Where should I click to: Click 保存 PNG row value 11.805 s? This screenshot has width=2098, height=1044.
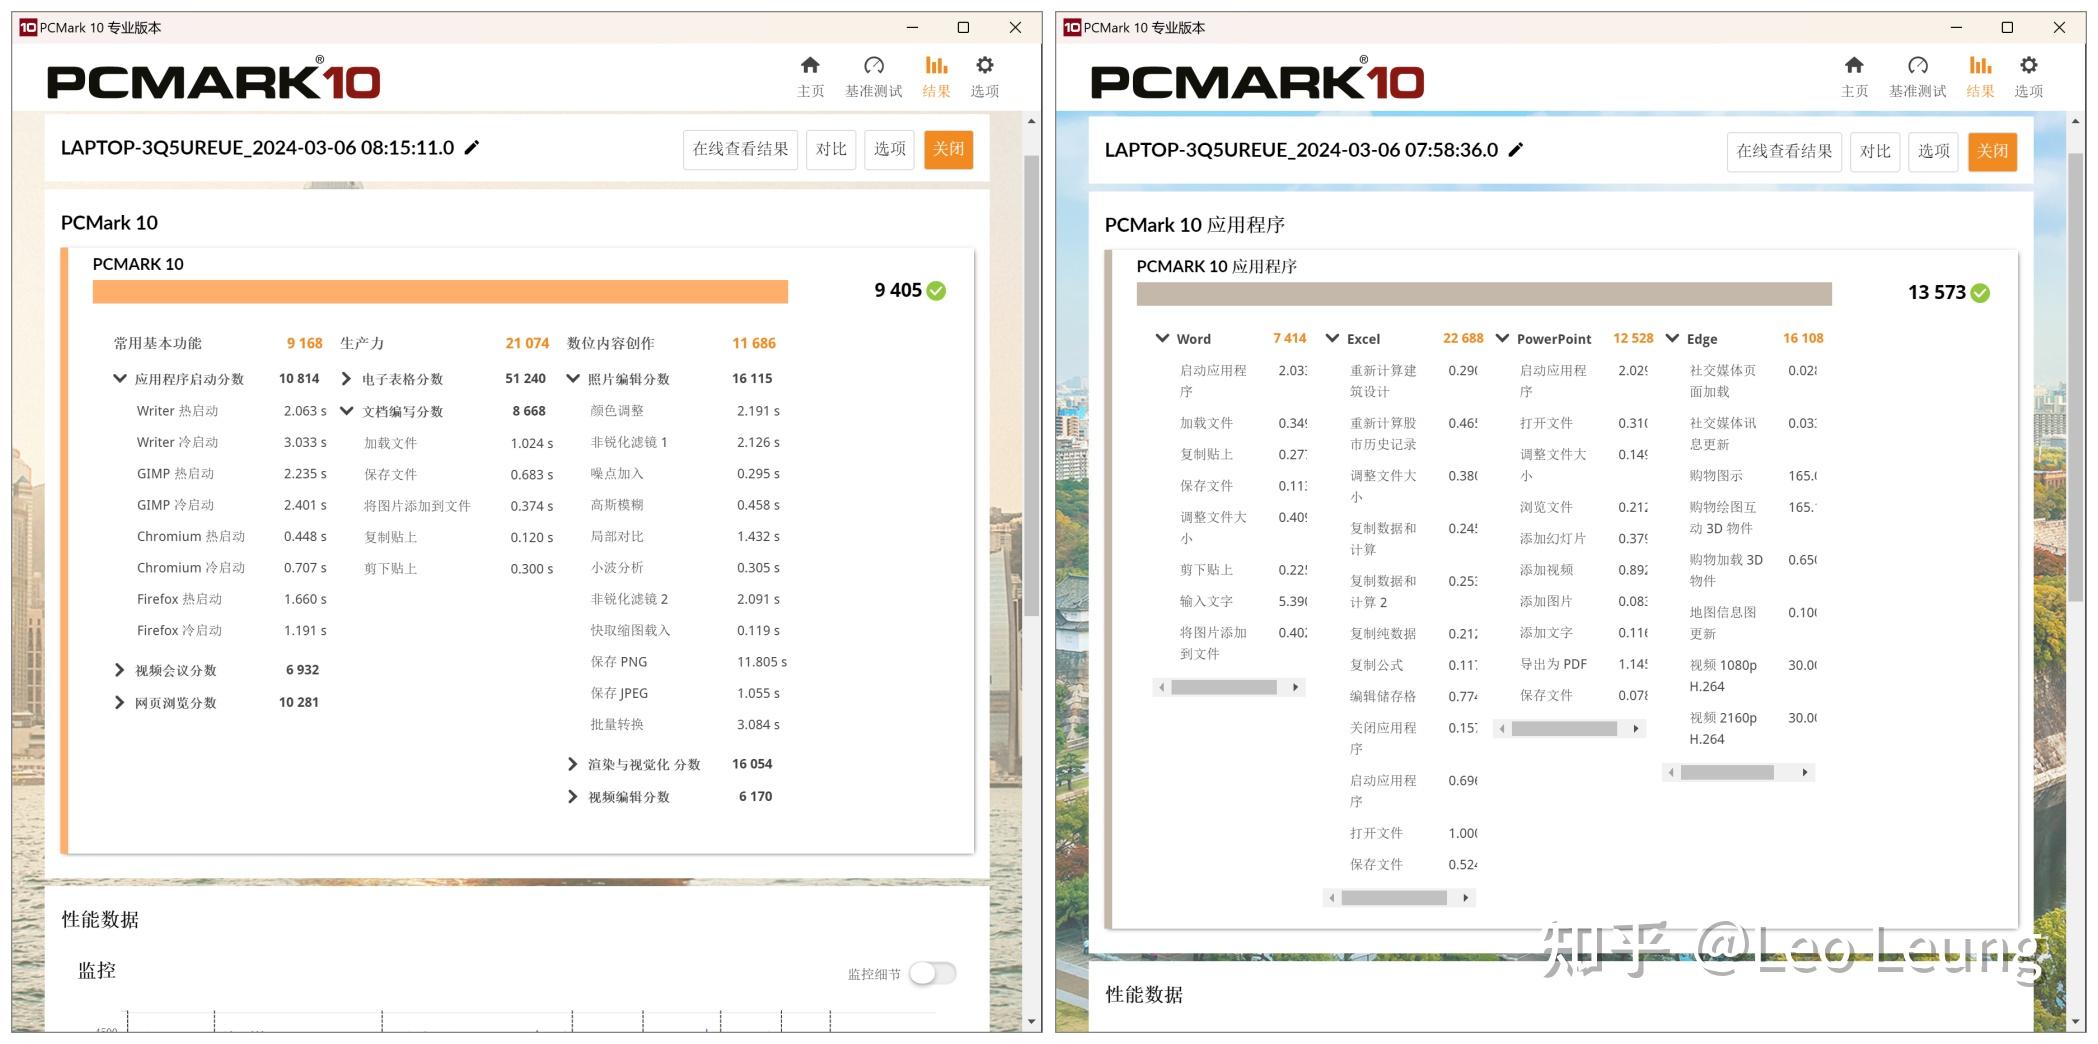click(762, 662)
